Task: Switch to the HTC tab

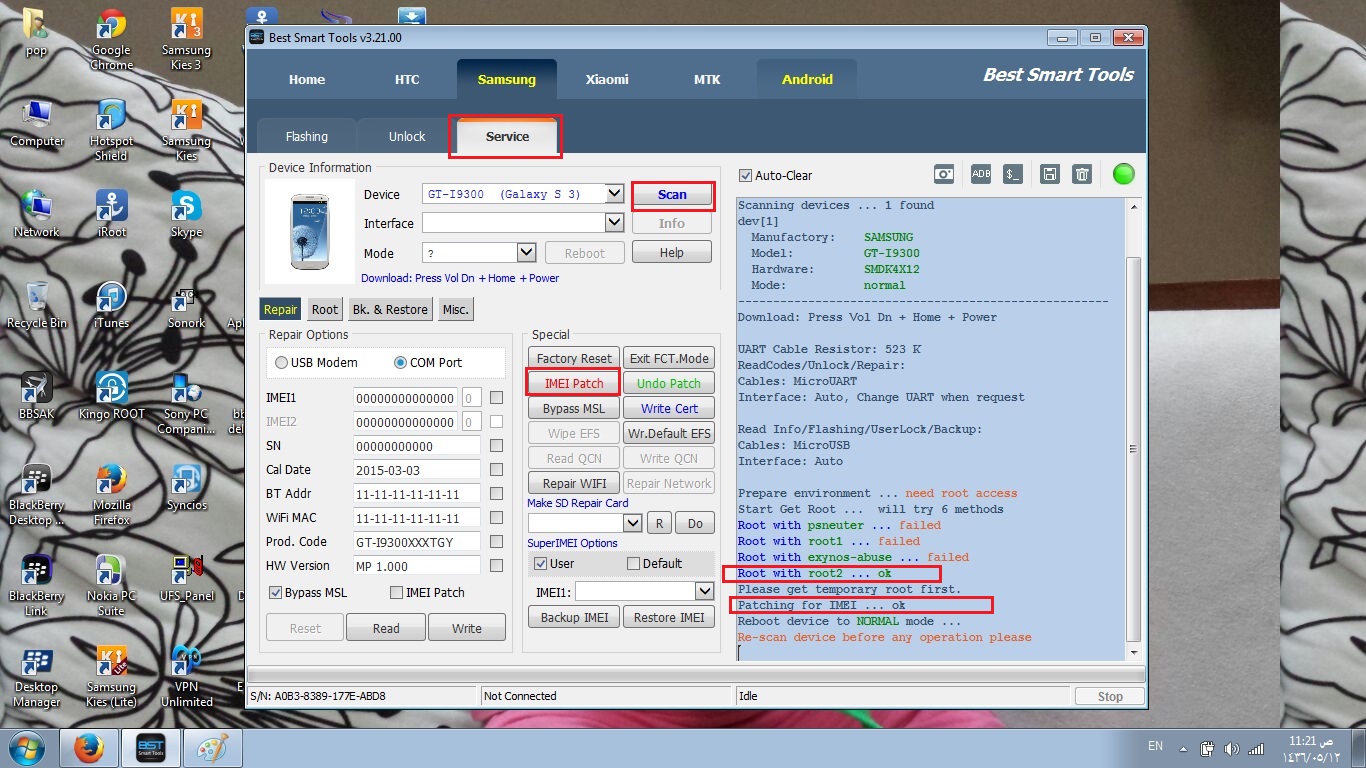Action: (x=407, y=79)
